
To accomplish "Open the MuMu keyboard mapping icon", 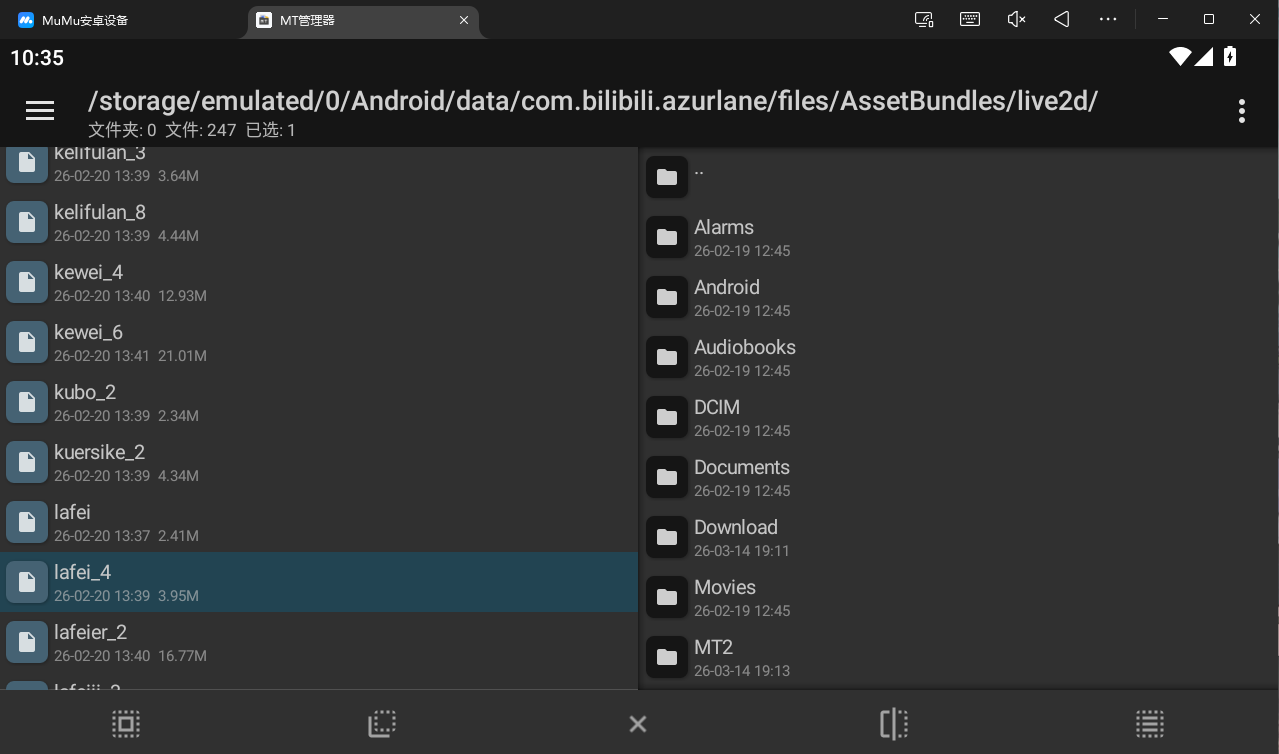I will point(969,19).
